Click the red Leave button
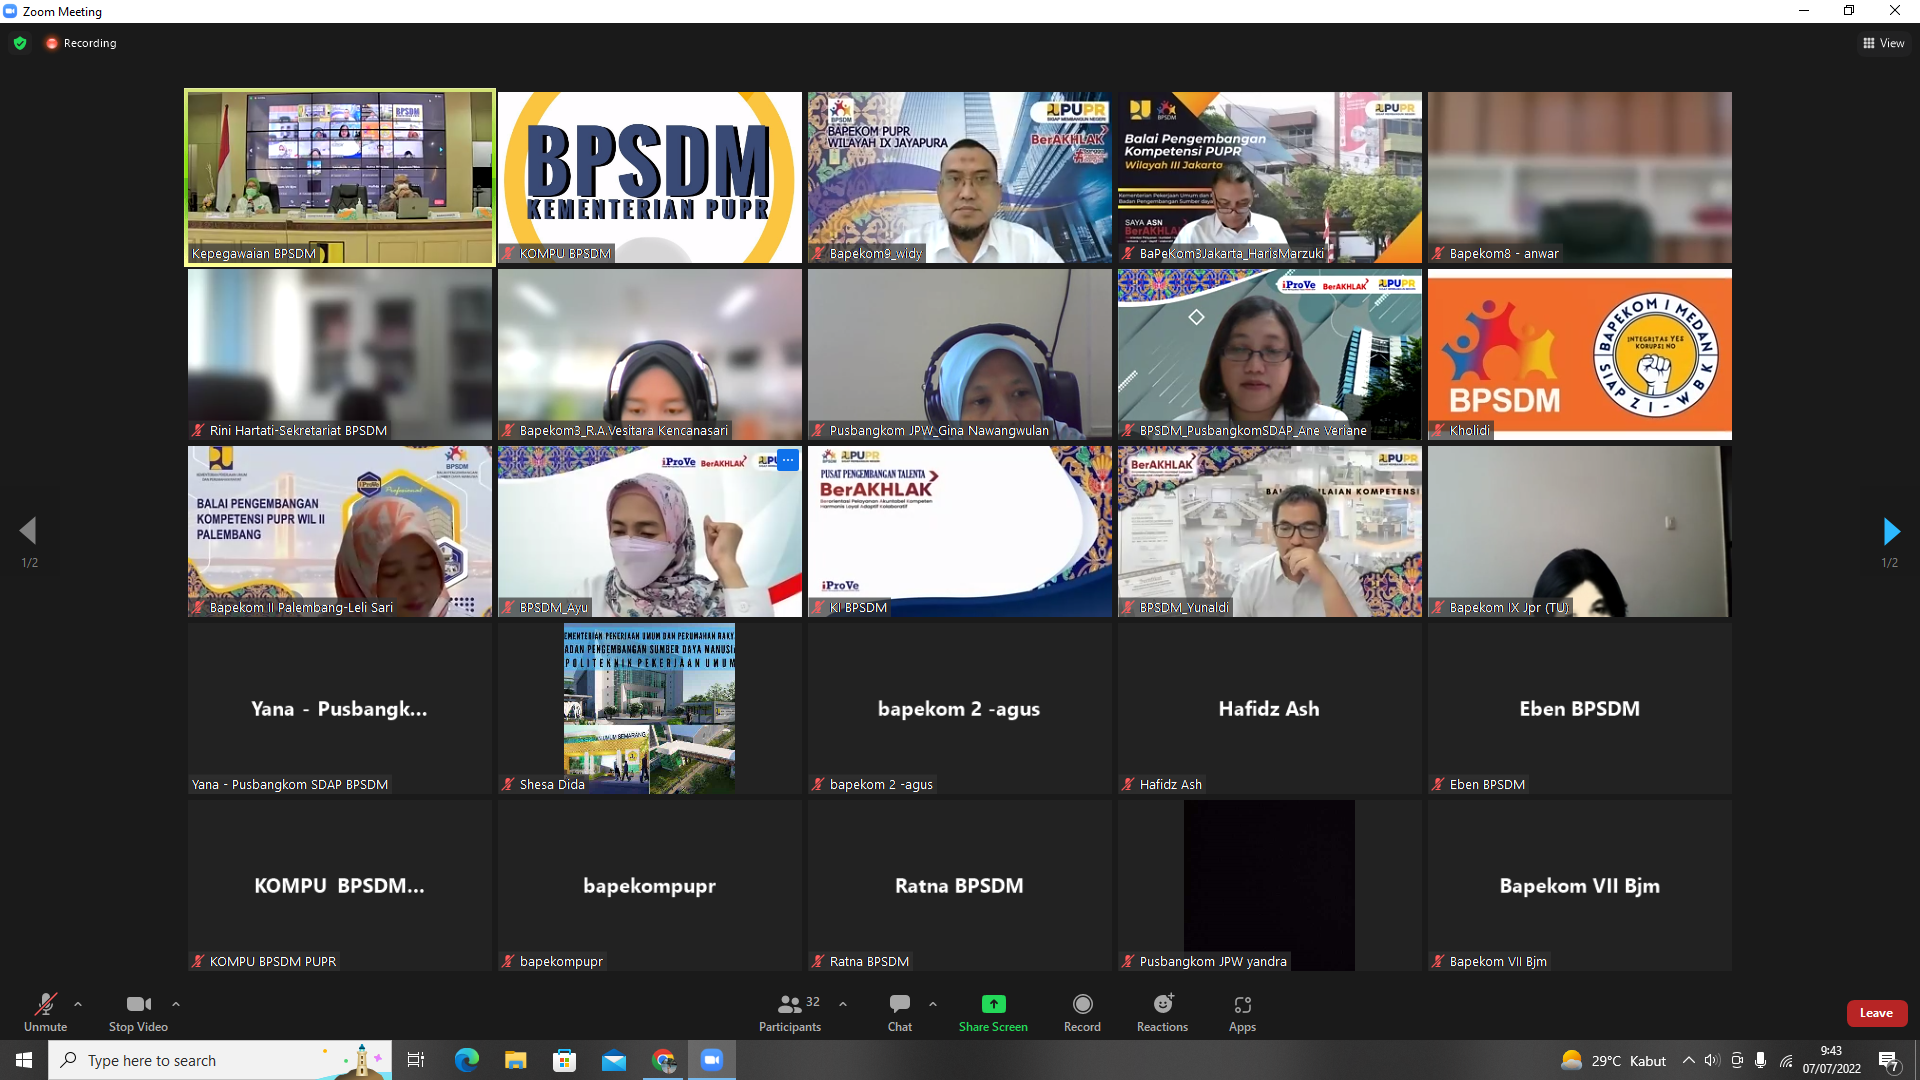The width and height of the screenshot is (1920, 1080). (x=1876, y=1013)
